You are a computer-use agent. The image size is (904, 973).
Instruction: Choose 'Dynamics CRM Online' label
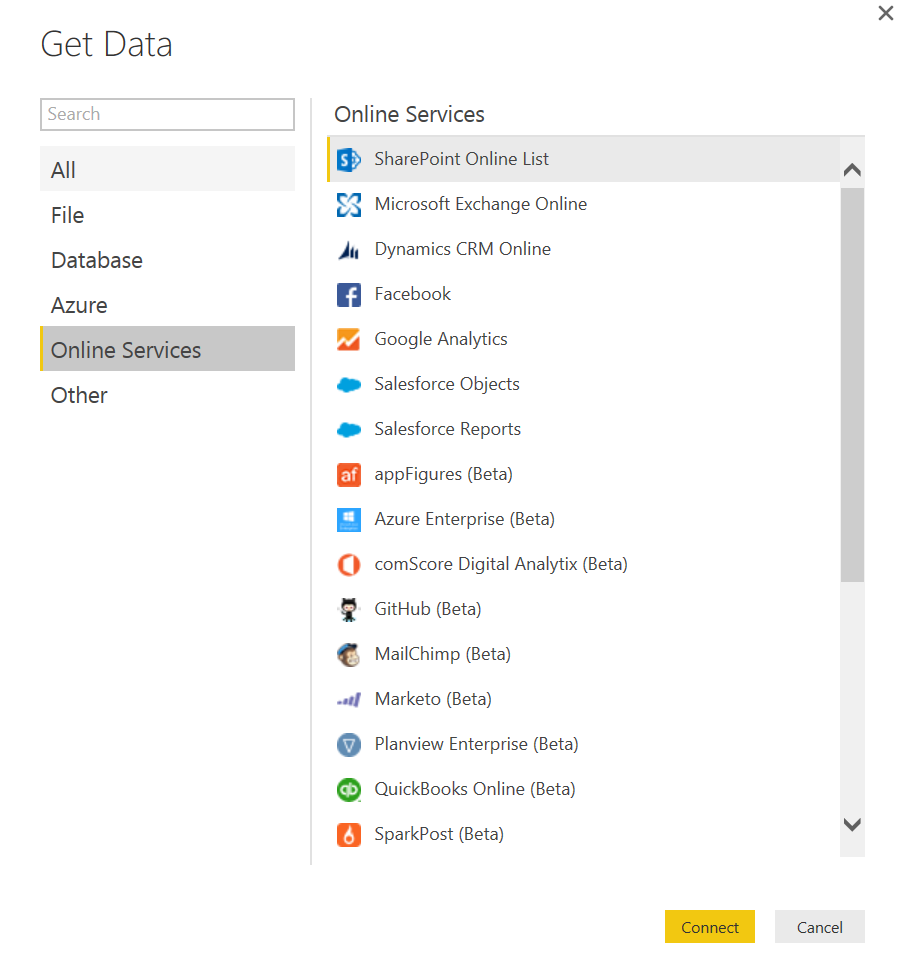[x=462, y=249]
